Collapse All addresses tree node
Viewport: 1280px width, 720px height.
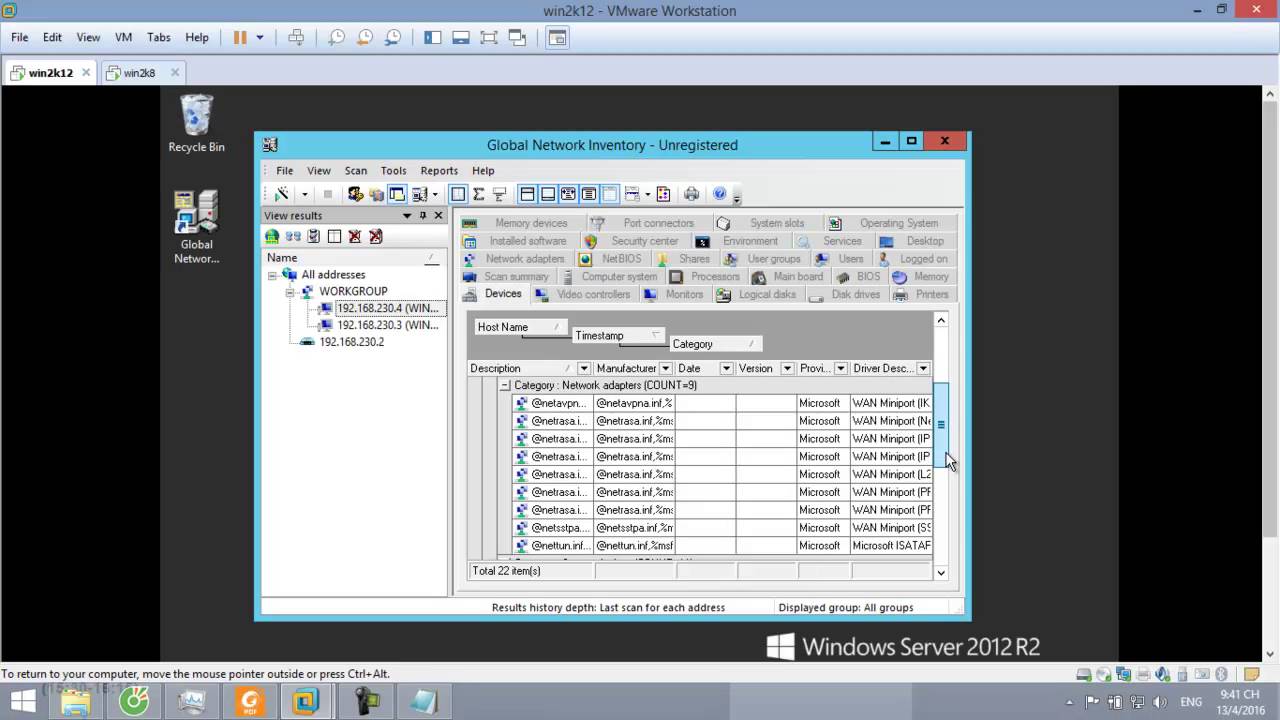(x=272, y=274)
